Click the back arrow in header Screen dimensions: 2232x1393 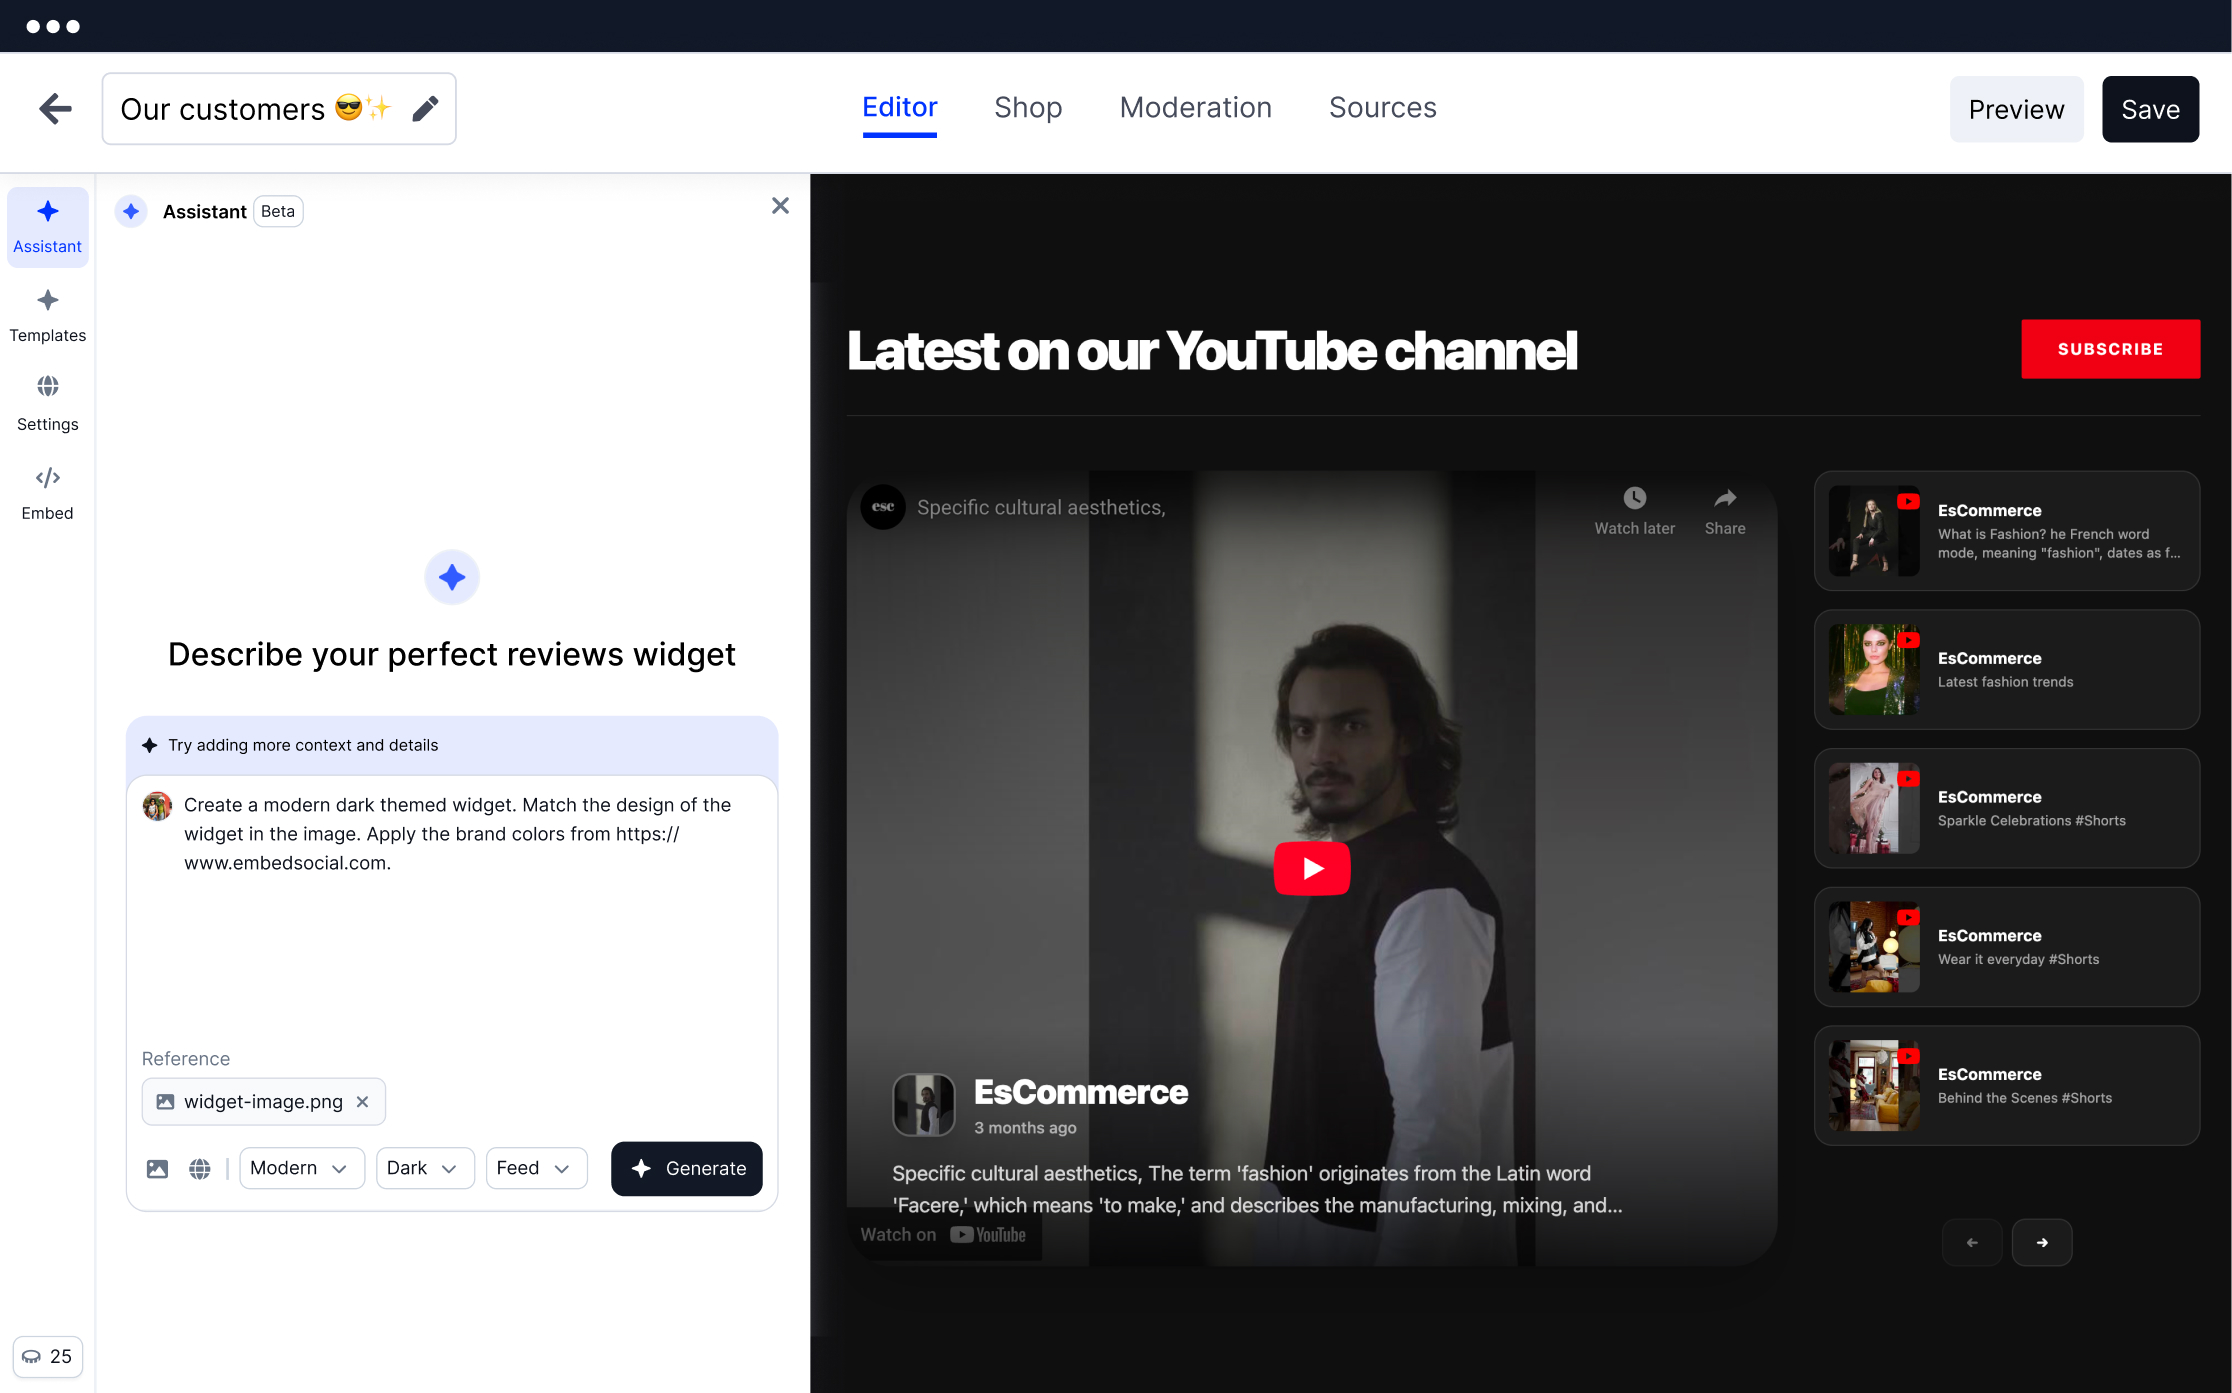(x=55, y=109)
